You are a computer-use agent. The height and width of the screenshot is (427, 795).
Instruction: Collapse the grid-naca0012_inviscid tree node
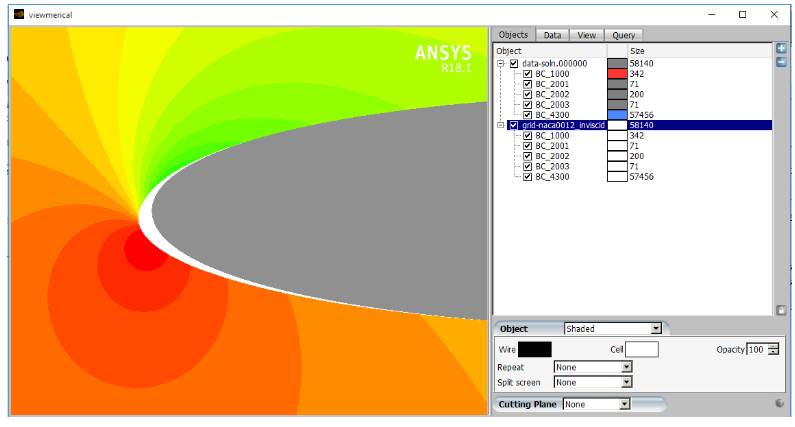[501, 125]
